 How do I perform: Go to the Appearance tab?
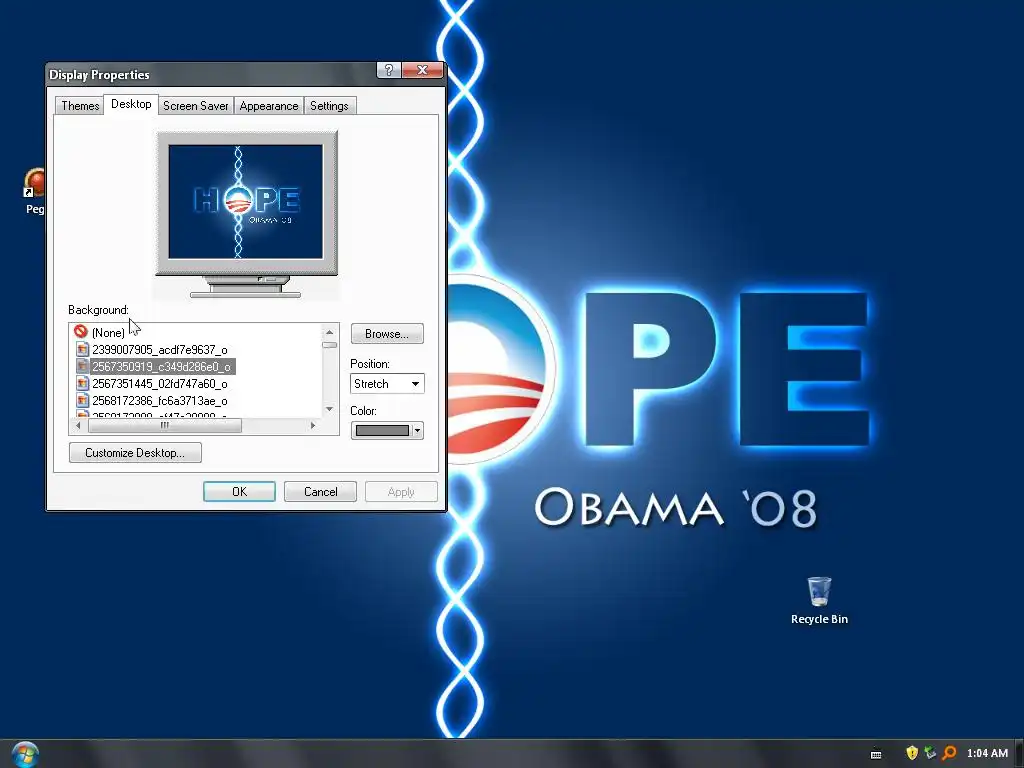point(268,106)
